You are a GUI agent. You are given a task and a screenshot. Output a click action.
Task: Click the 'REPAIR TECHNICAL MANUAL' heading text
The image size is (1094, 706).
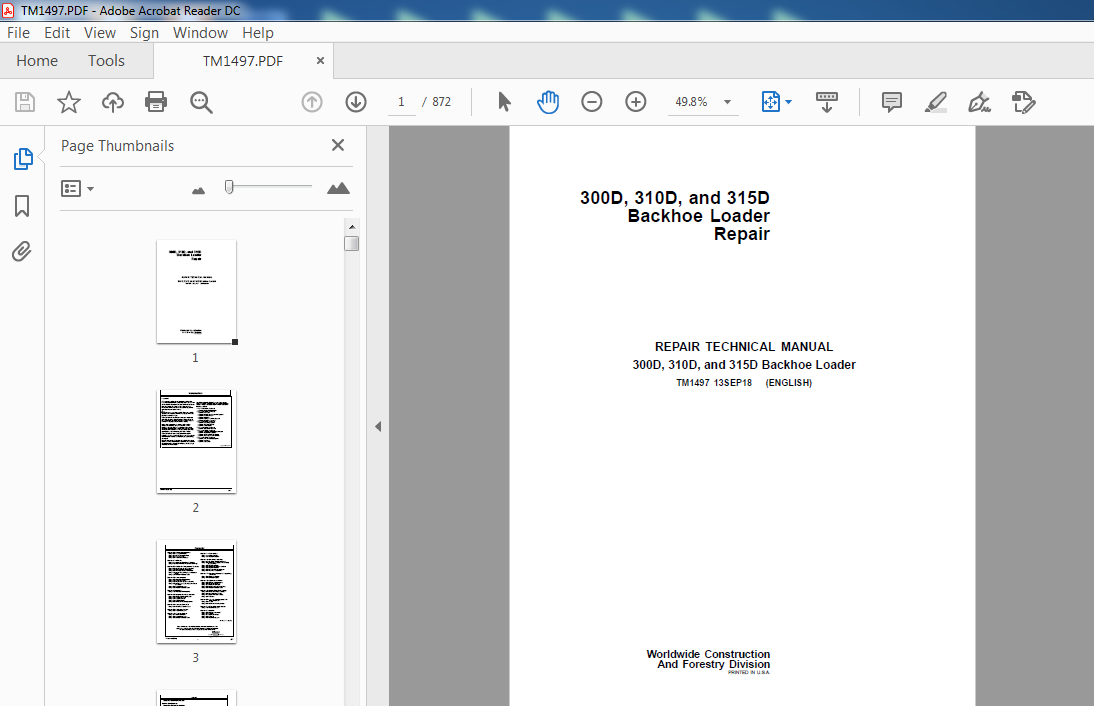[x=744, y=347]
